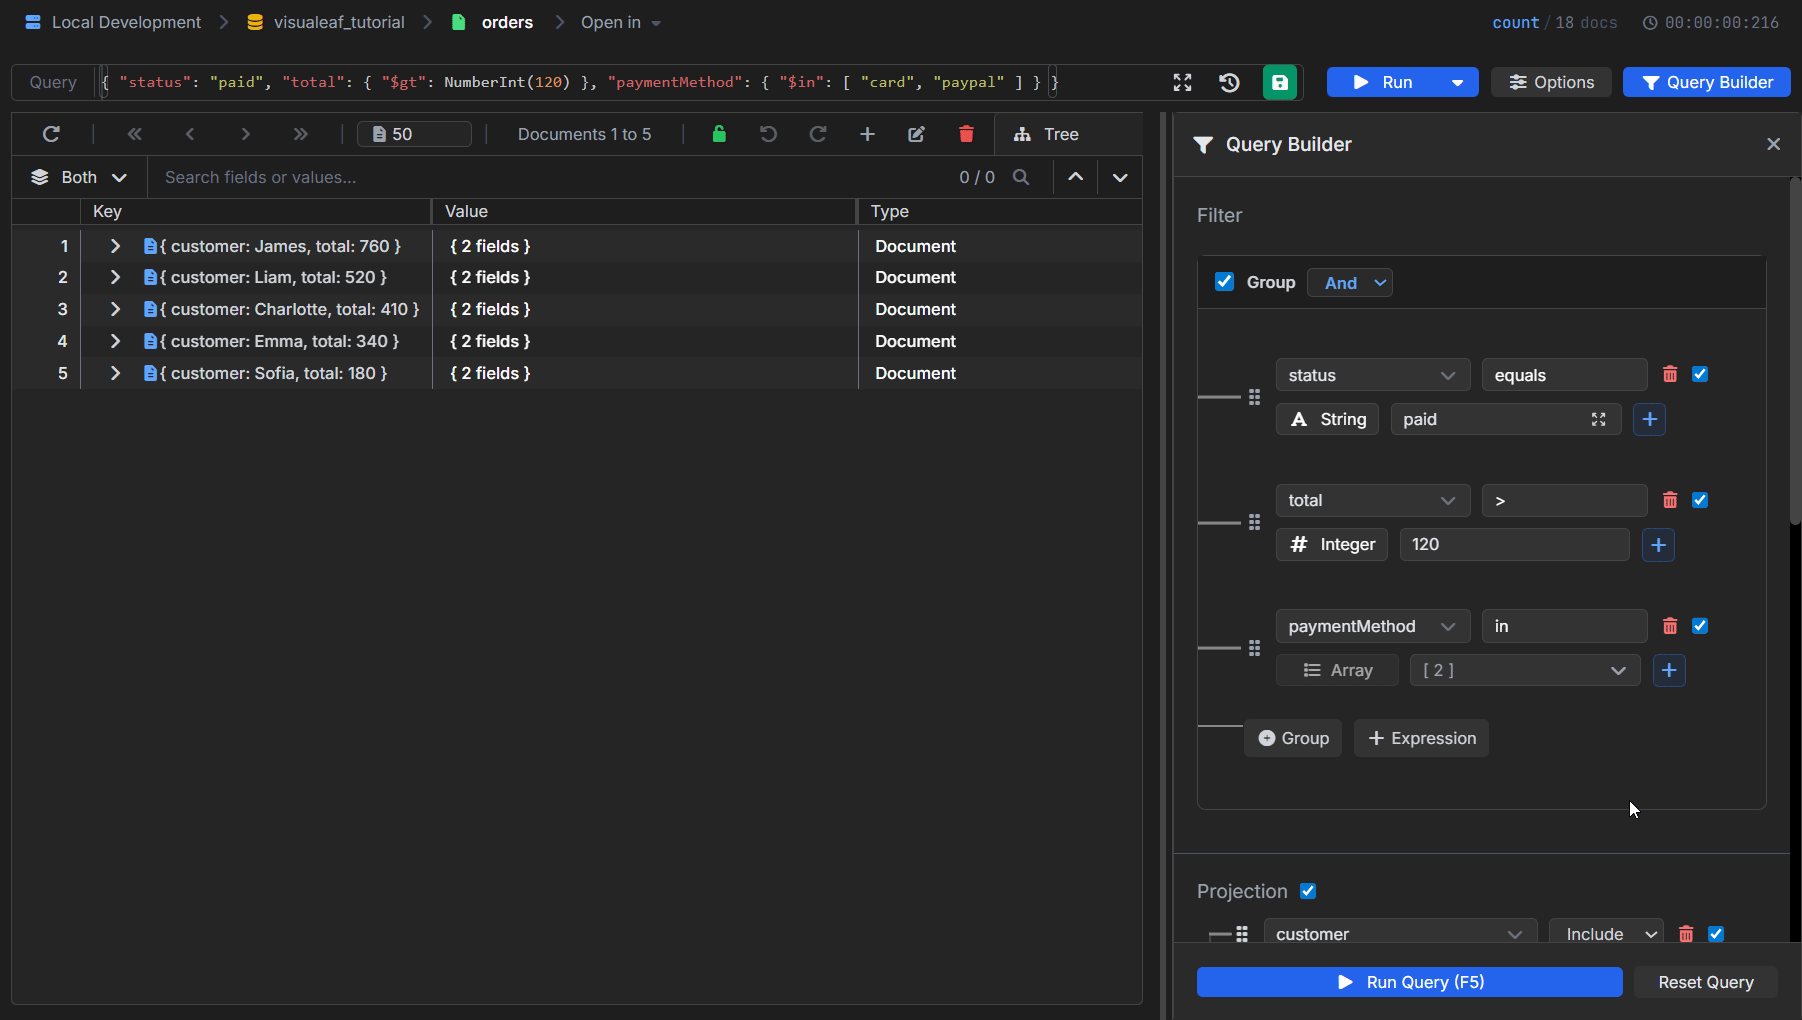
Task: Open query history clock icon
Action: (x=1230, y=83)
